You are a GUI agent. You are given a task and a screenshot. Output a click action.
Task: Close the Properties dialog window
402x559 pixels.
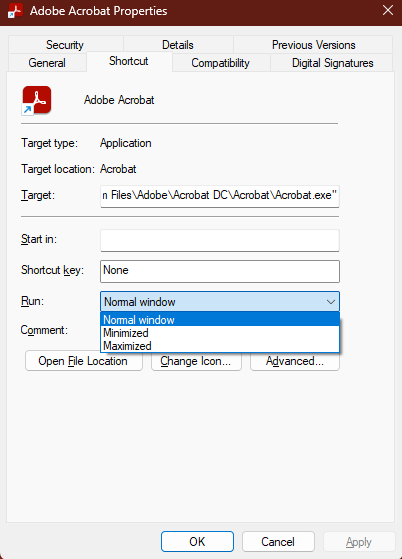[x=388, y=10]
